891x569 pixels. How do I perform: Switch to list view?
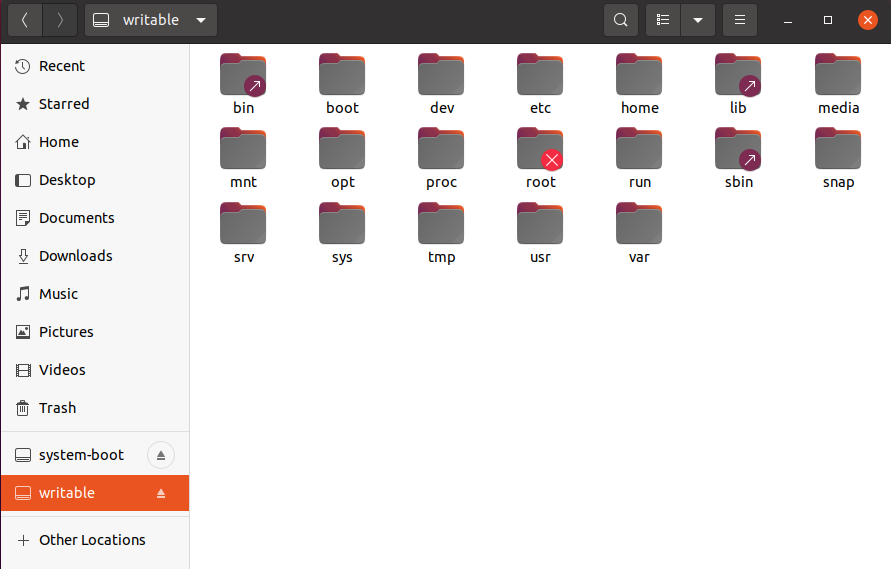pos(663,20)
